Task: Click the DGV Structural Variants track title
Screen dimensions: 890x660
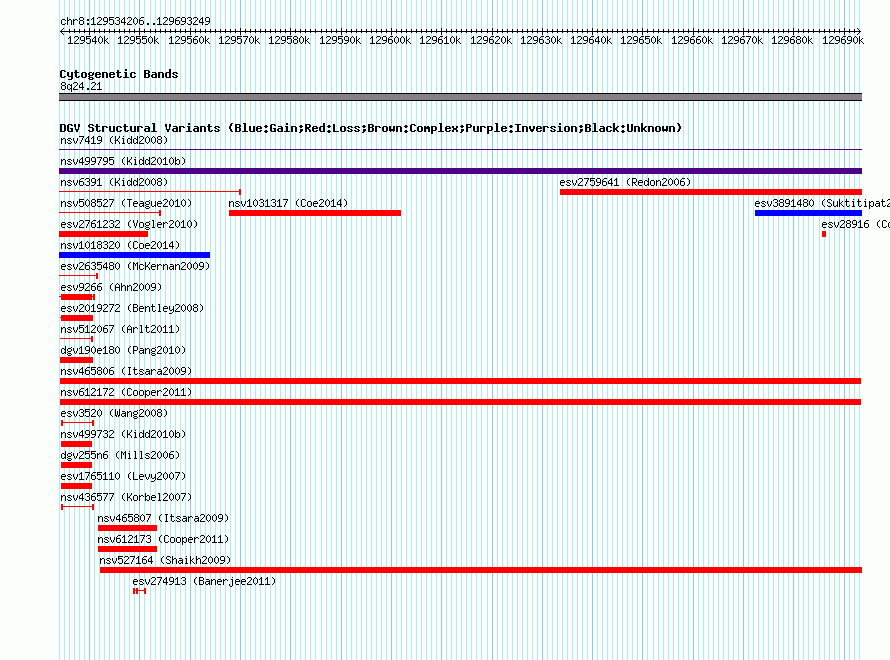Action: point(370,128)
